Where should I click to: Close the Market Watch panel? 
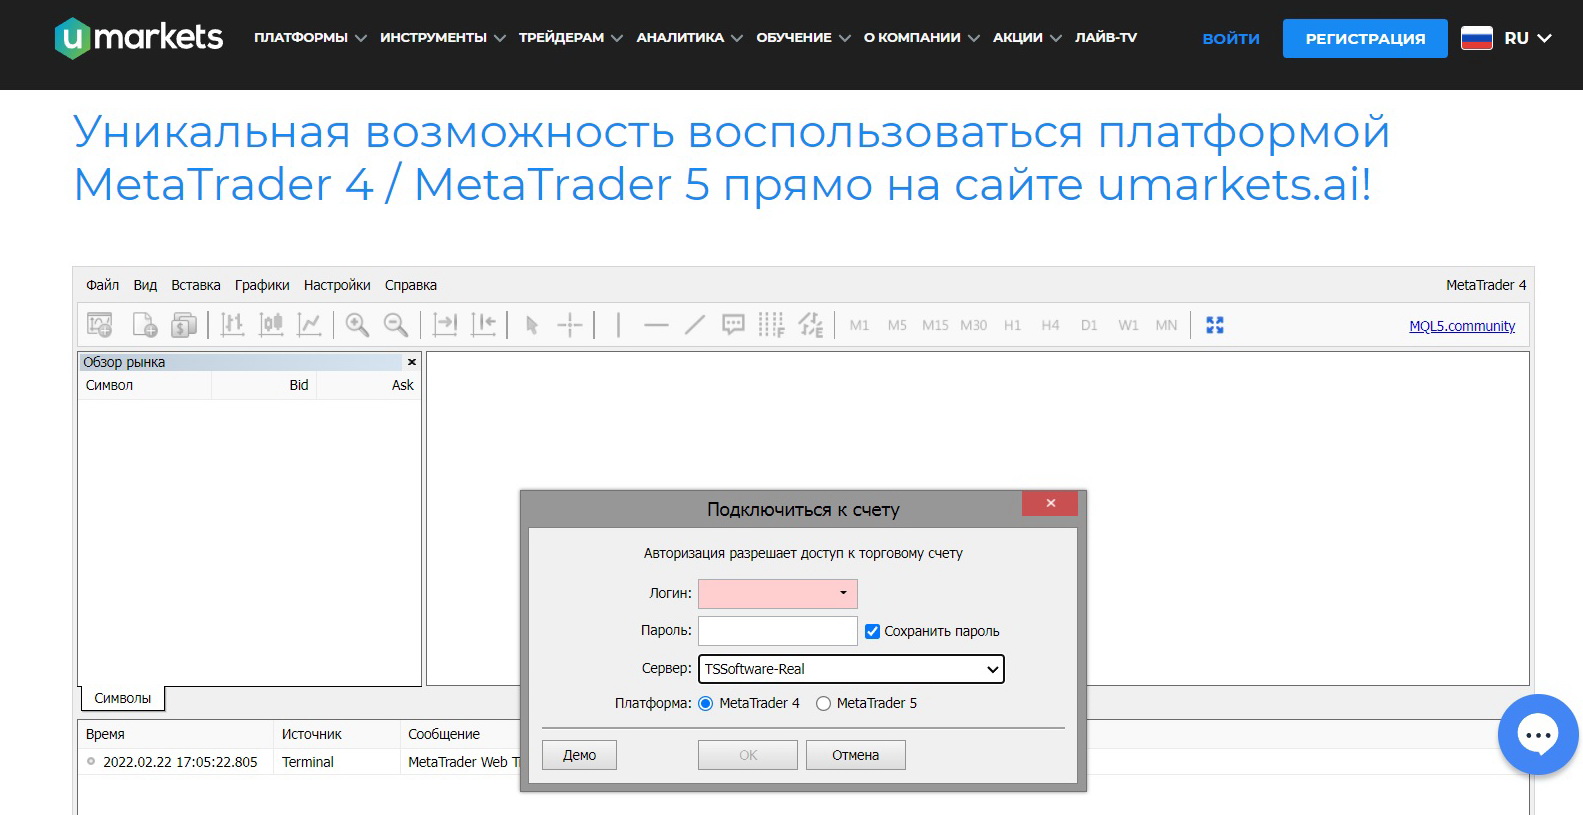[412, 362]
